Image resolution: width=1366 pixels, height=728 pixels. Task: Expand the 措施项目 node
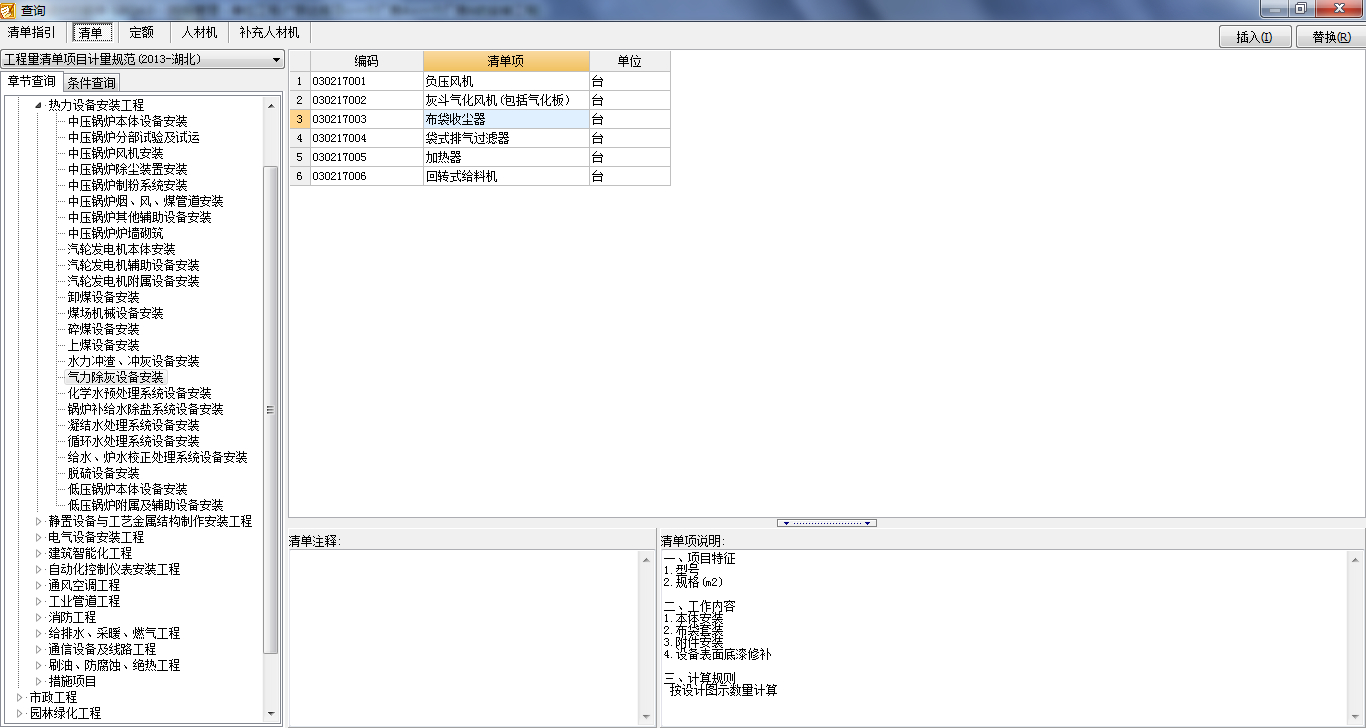pyautogui.click(x=39, y=681)
